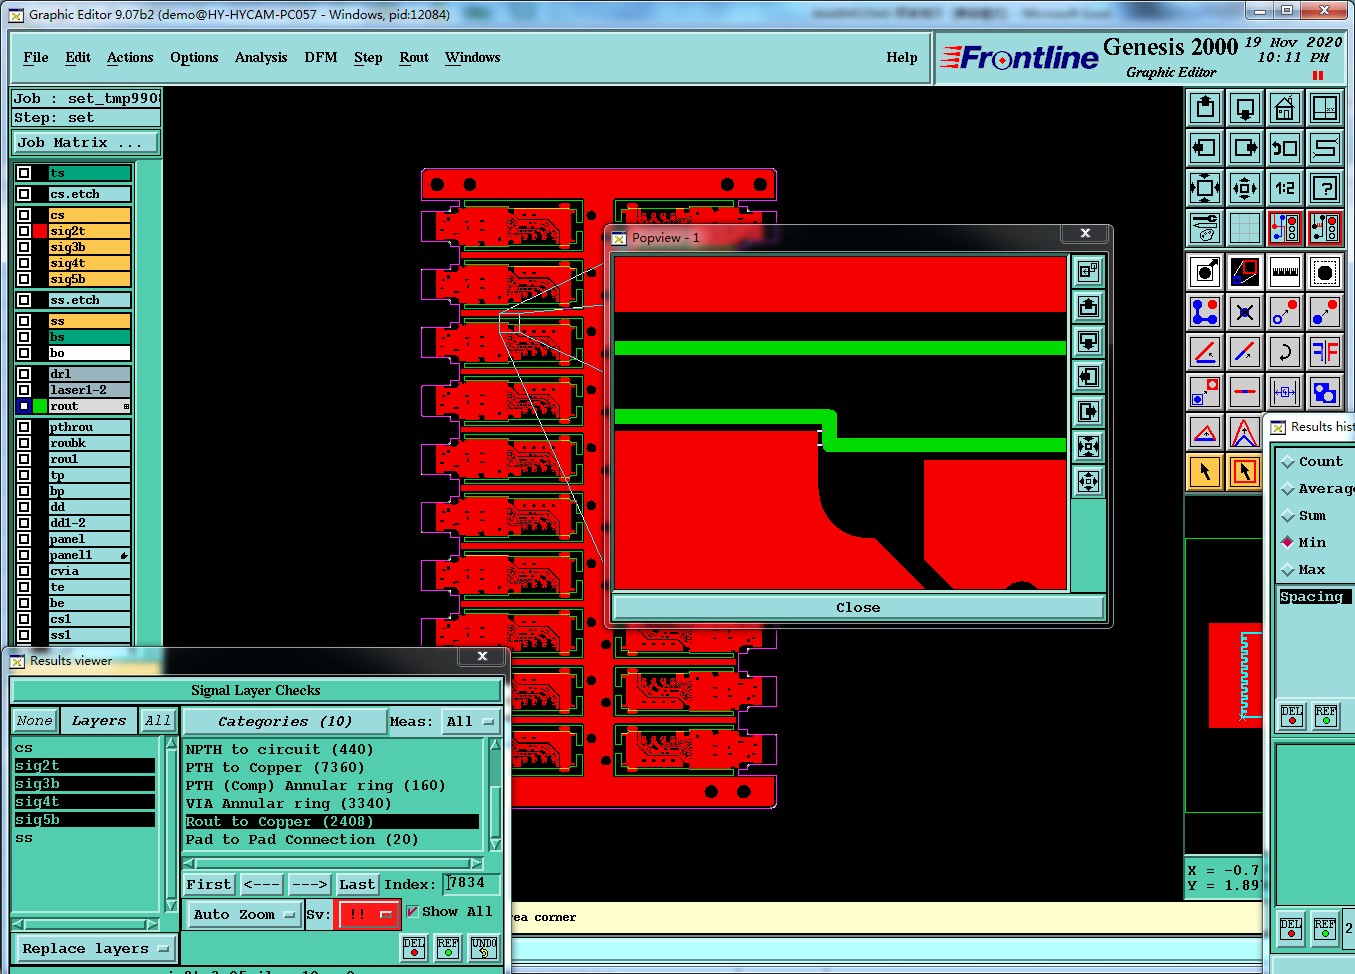Click the pan right icon in the toolbar

tap(1244, 148)
